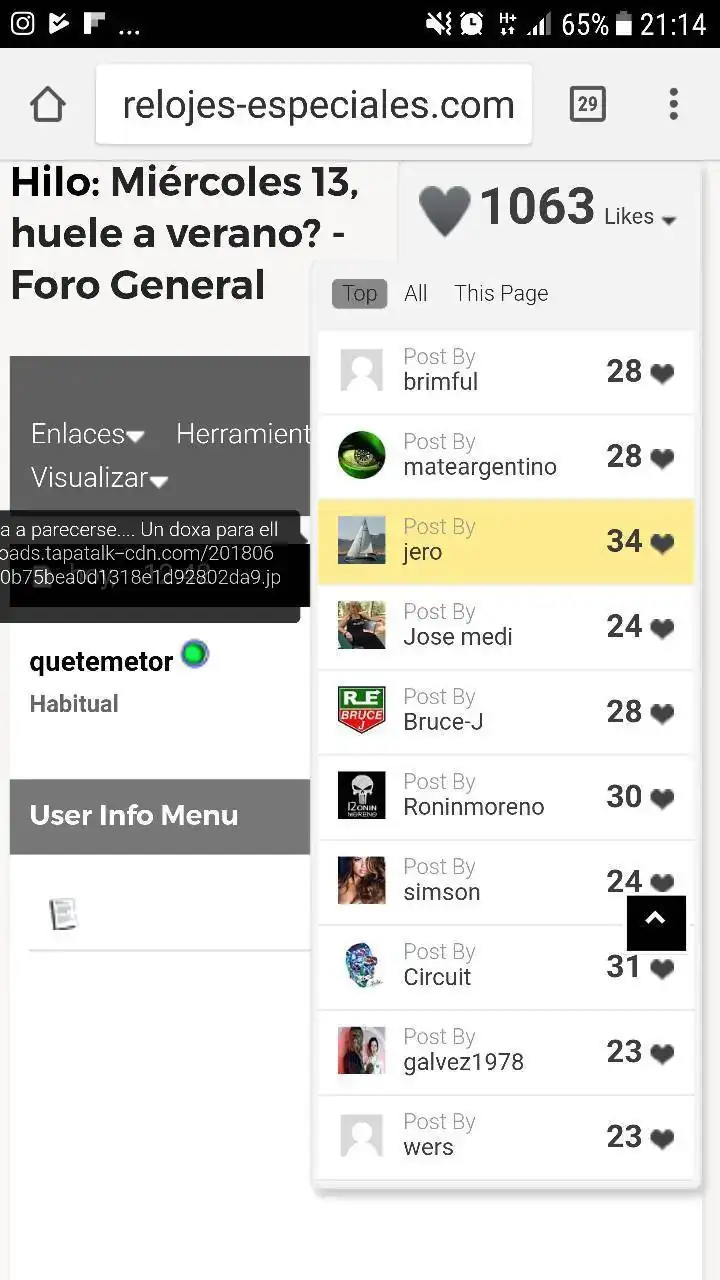Open the post by Roninmoreno
The height and width of the screenshot is (1280, 720).
pos(506,797)
